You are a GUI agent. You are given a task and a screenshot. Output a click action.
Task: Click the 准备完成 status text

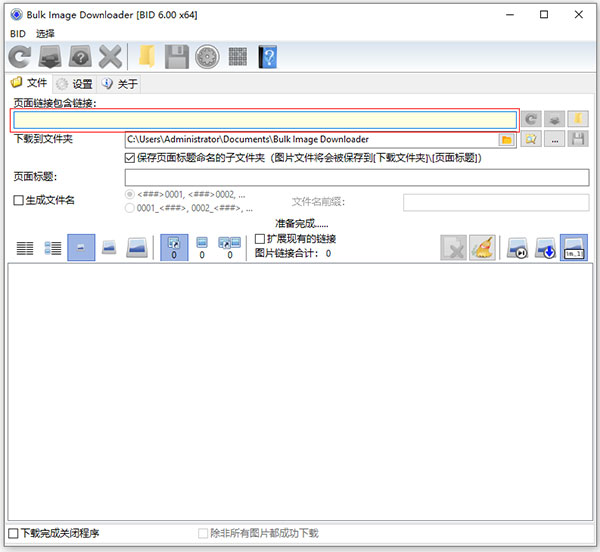(x=302, y=223)
